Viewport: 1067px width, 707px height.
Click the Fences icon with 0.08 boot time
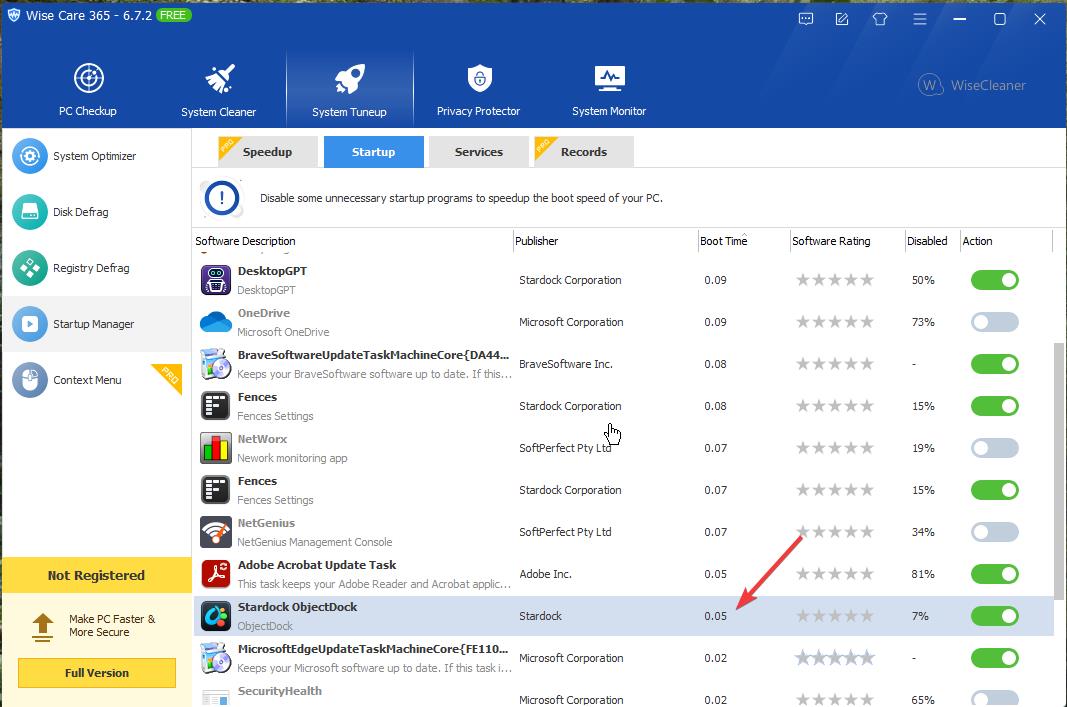pos(216,406)
